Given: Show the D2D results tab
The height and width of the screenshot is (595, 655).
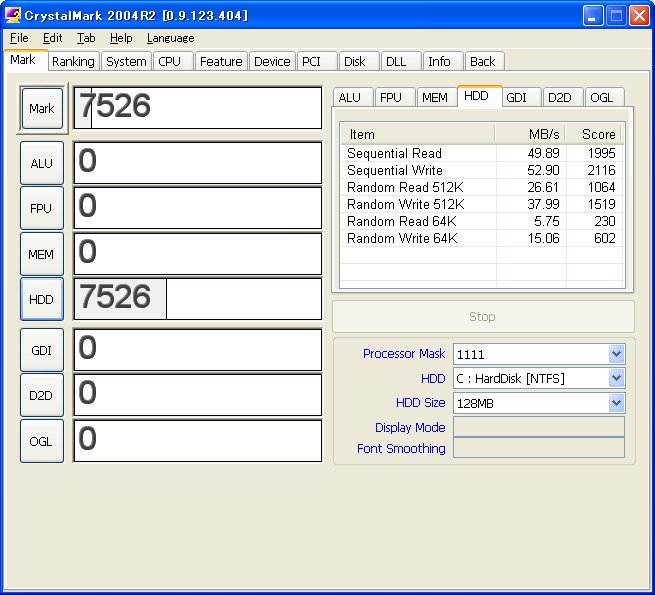Looking at the screenshot, I should click(563, 97).
